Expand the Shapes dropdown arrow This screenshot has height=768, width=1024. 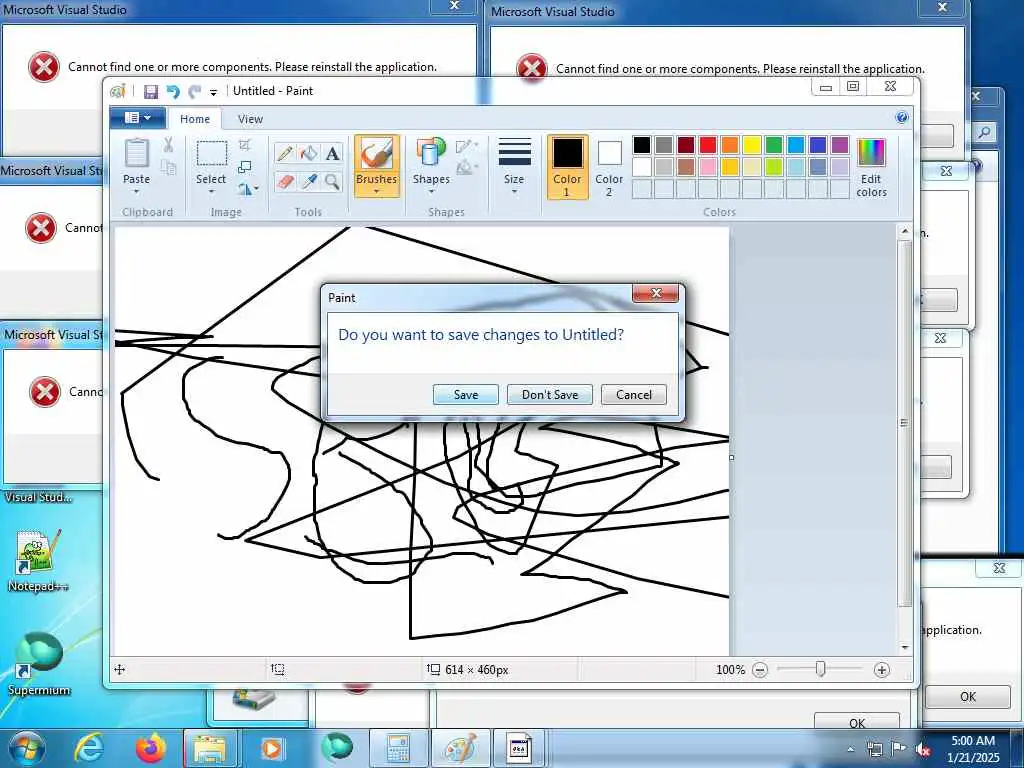pyautogui.click(x=431, y=192)
